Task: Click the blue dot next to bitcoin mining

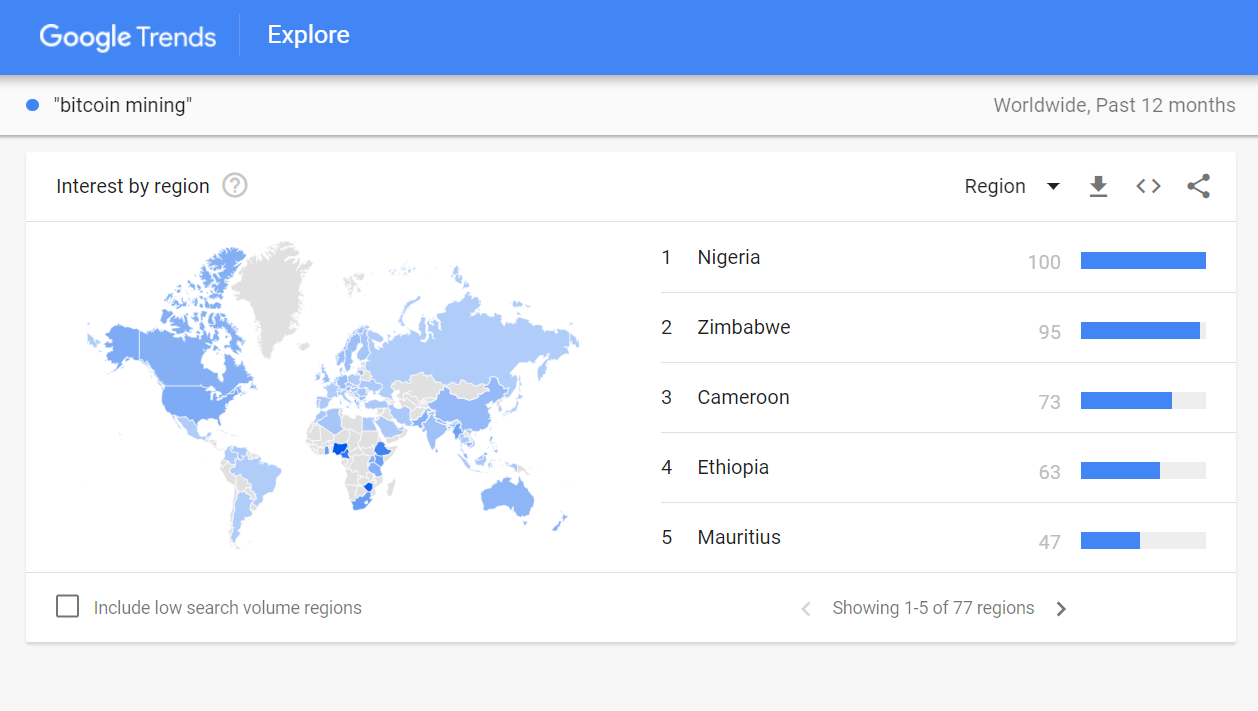Action: pos(31,104)
